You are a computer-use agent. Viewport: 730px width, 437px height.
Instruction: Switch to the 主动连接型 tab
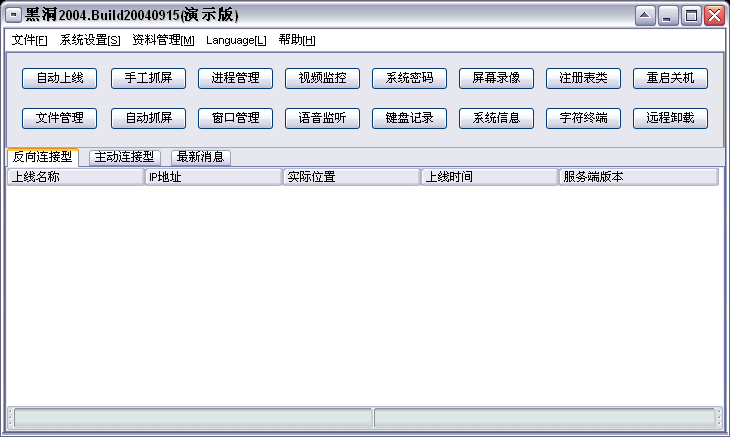point(125,157)
